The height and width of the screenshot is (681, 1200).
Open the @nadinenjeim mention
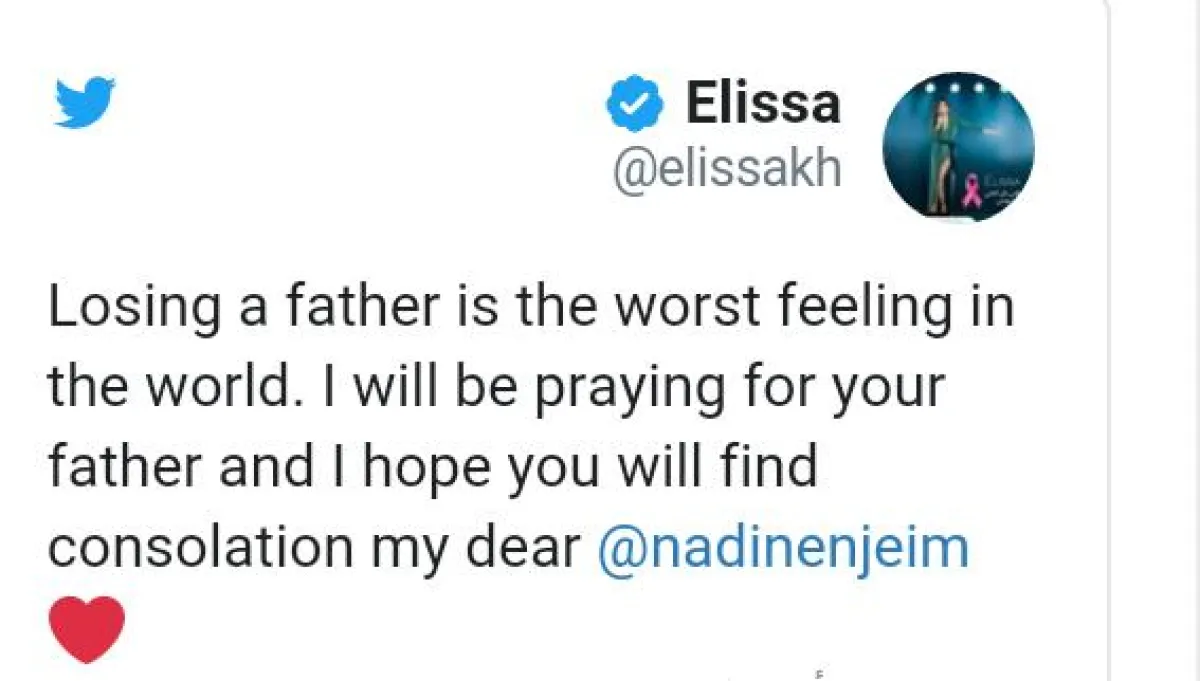tap(782, 549)
